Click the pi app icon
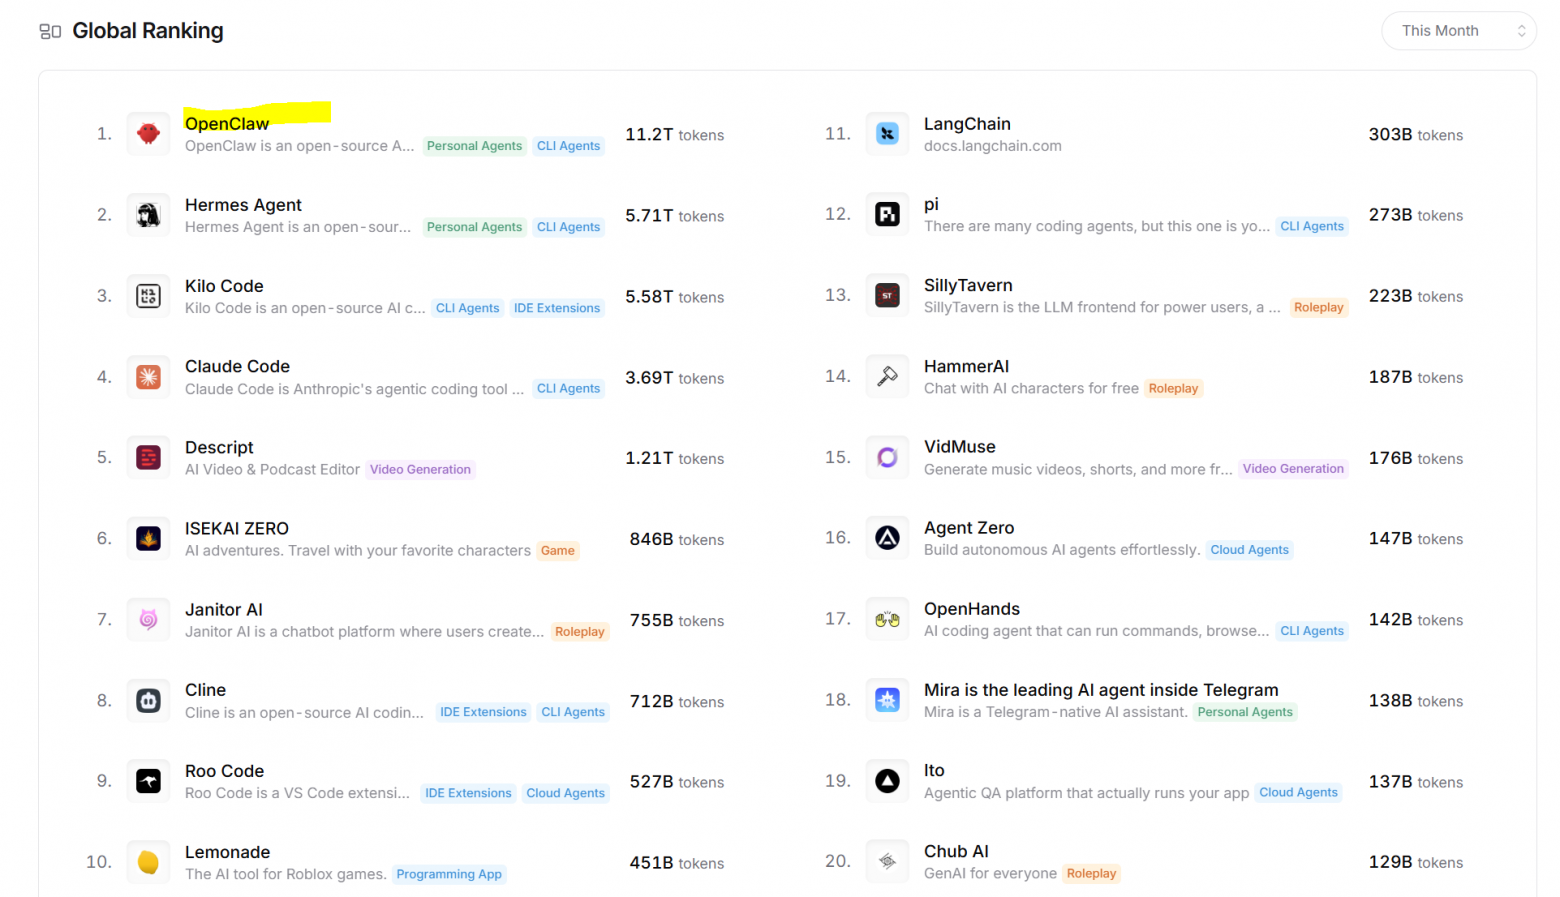 [x=887, y=214]
